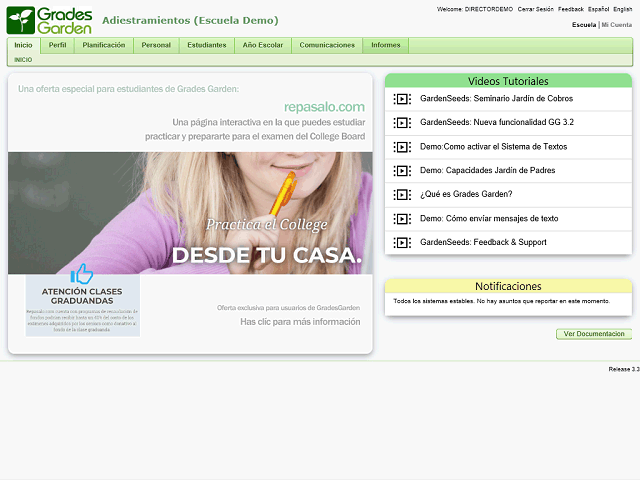The height and width of the screenshot is (480, 640).
Task: Play video icon for Nueva funcionalidad GG 3.2
Action: point(402,123)
